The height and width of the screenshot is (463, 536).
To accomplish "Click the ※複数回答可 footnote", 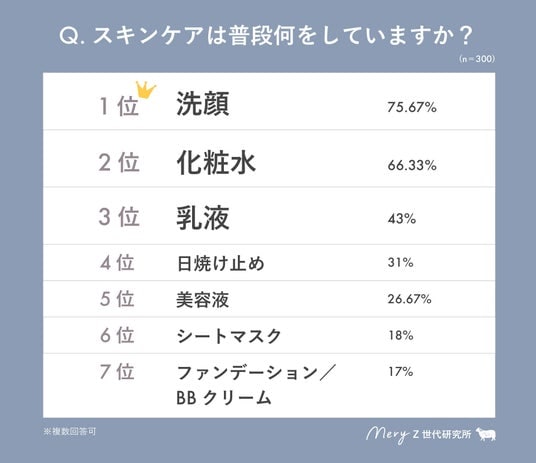I will (x=70, y=432).
